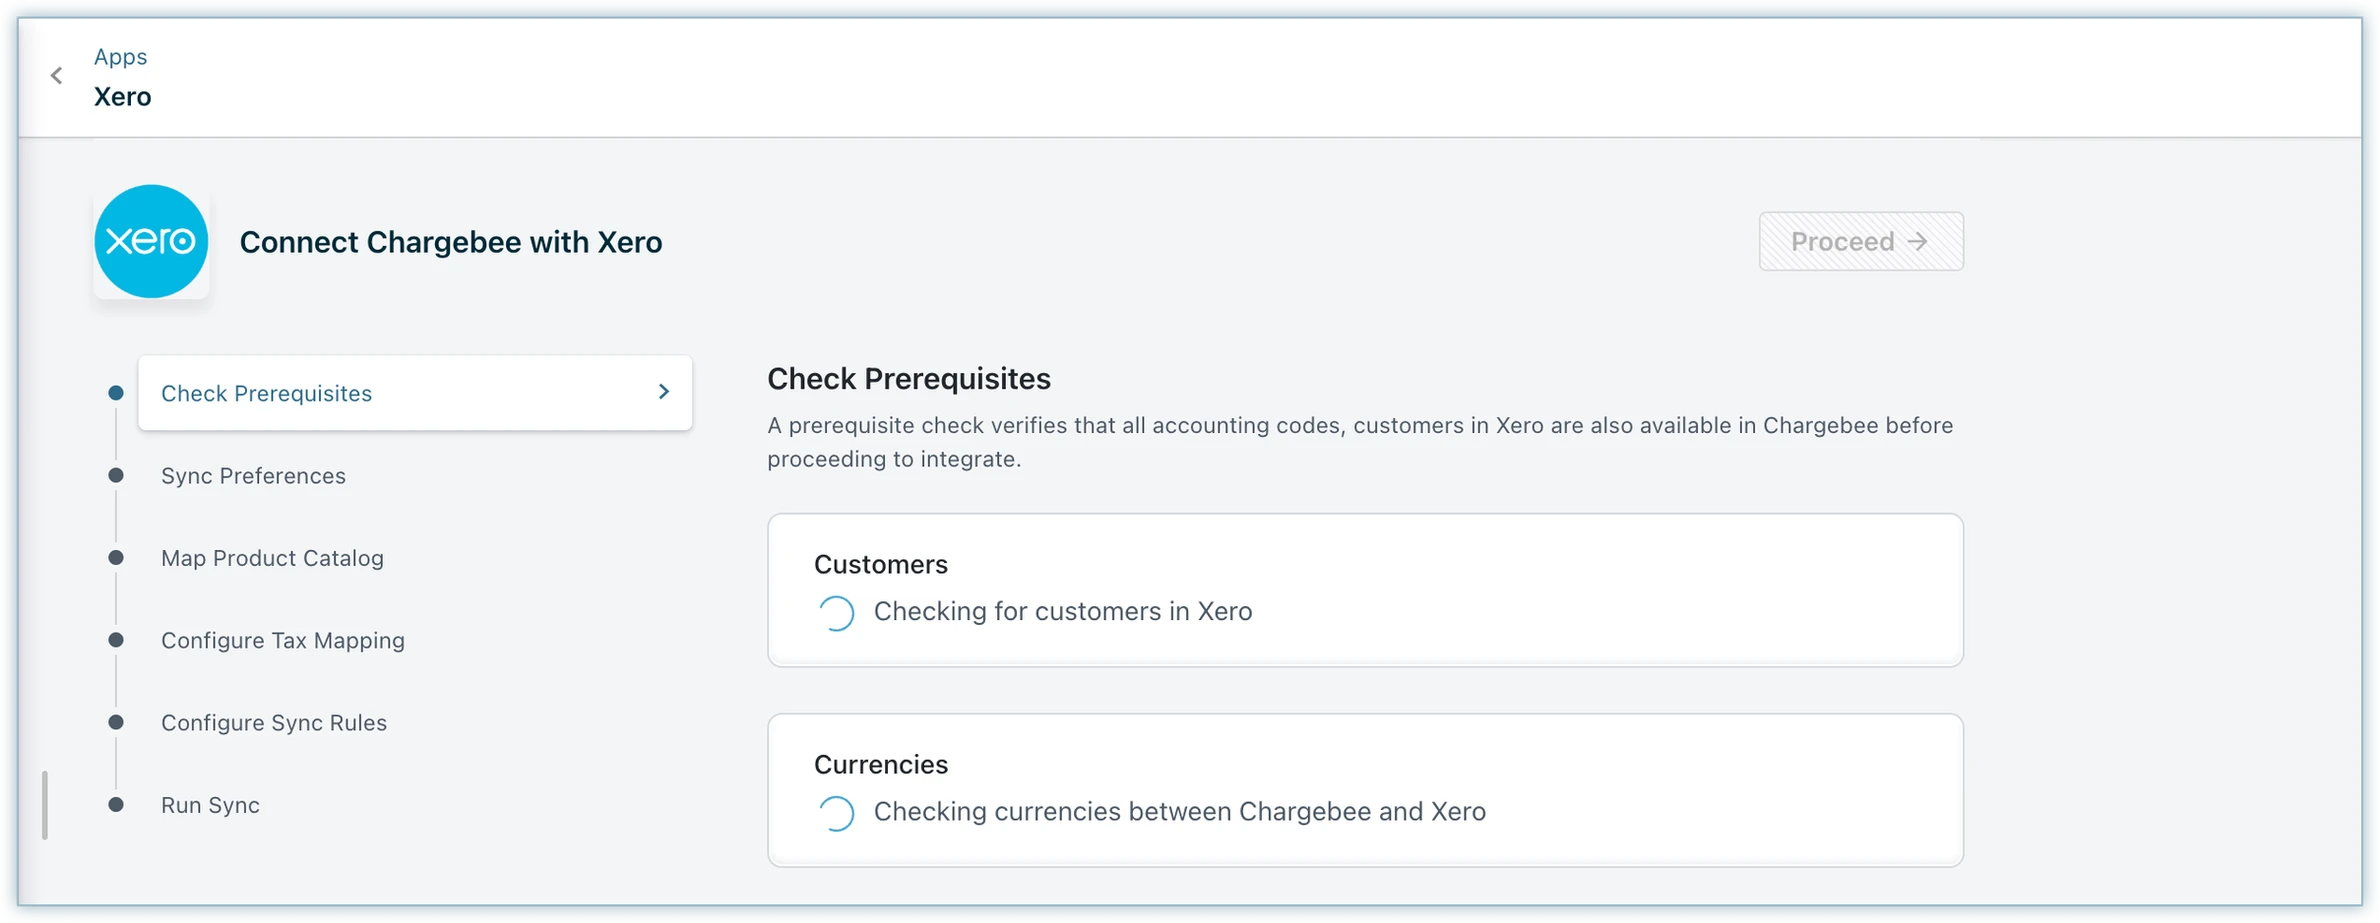Image resolution: width=2380 pixels, height=923 pixels.
Task: Click the Run Sync step bullet
Action: (116, 805)
